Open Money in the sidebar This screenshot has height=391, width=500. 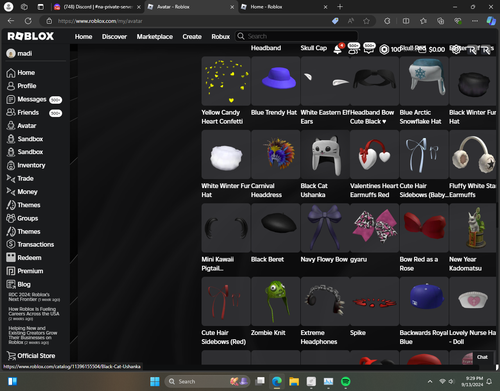click(22, 192)
